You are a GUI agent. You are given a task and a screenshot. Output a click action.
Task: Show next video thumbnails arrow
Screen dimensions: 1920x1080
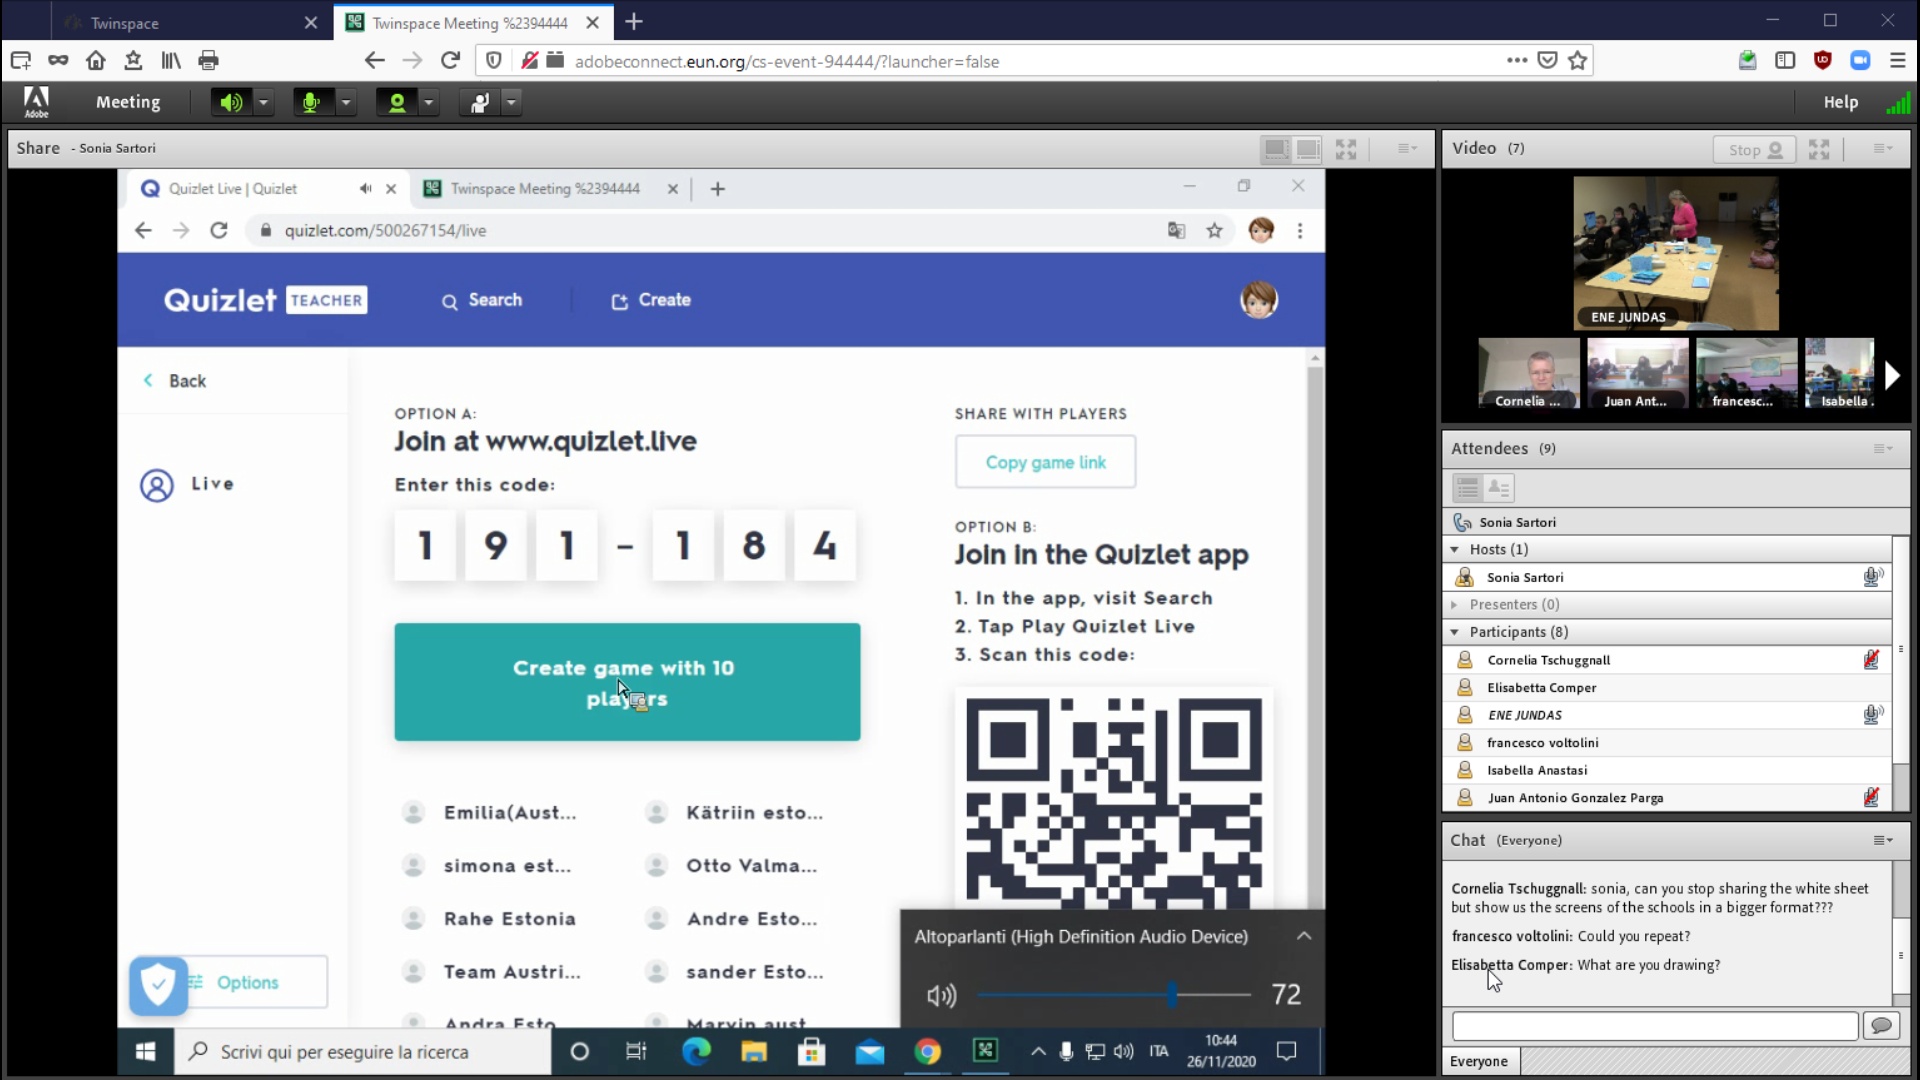click(1891, 375)
